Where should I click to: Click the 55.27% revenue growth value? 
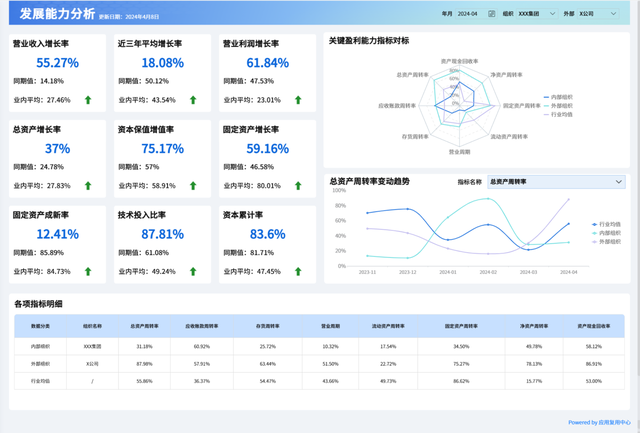(x=58, y=63)
